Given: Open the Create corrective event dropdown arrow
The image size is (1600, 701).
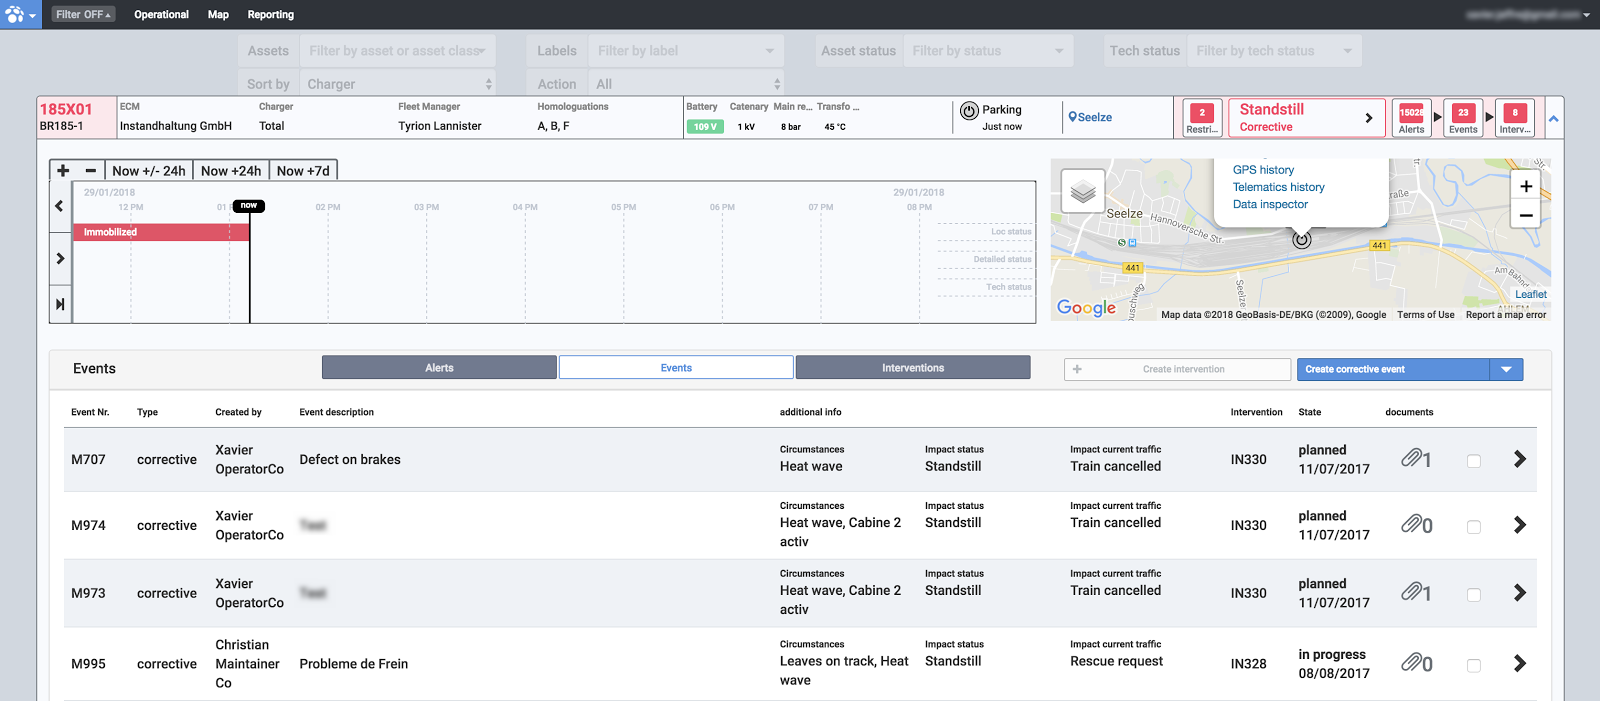Looking at the screenshot, I should pos(1506,369).
